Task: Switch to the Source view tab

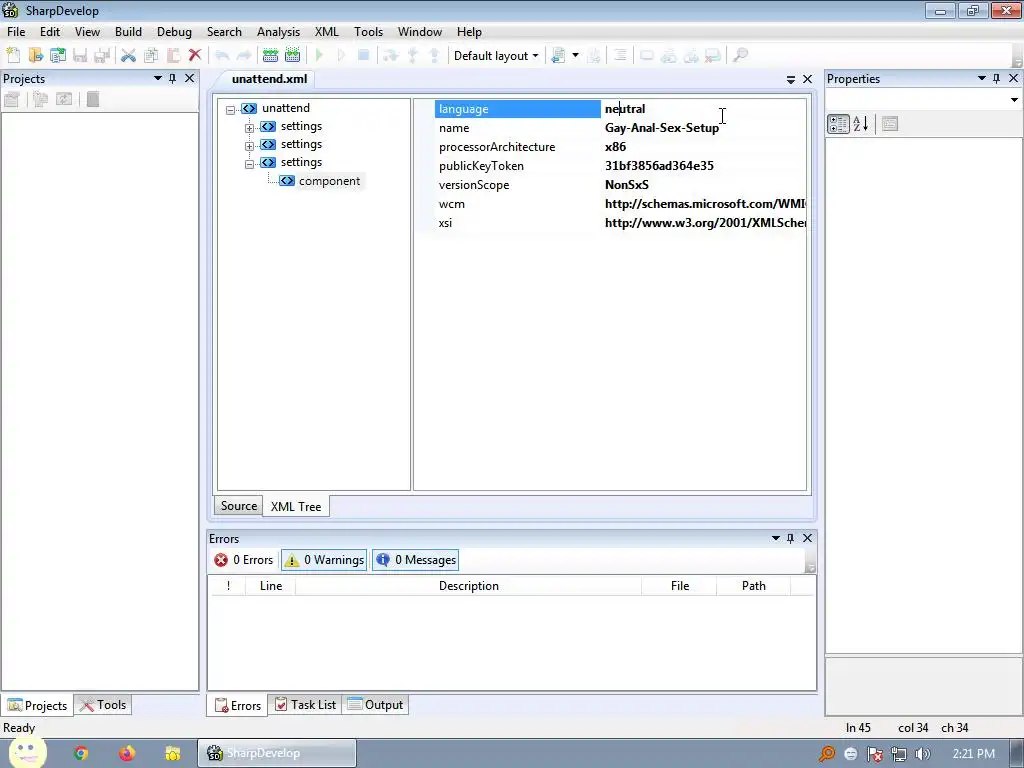Action: tap(238, 505)
